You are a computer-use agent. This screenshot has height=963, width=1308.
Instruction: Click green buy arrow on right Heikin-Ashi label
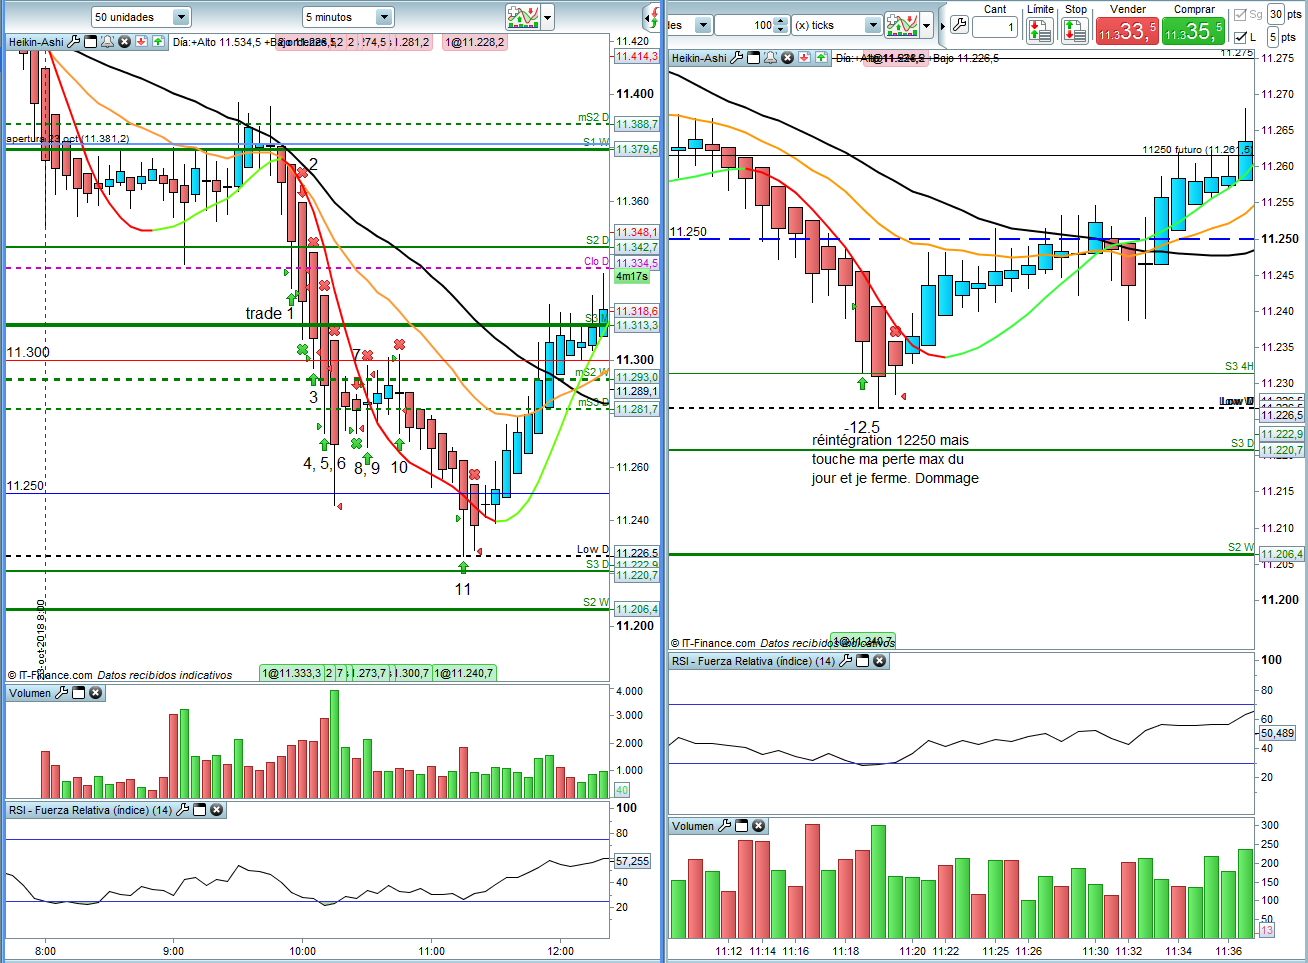click(x=821, y=58)
